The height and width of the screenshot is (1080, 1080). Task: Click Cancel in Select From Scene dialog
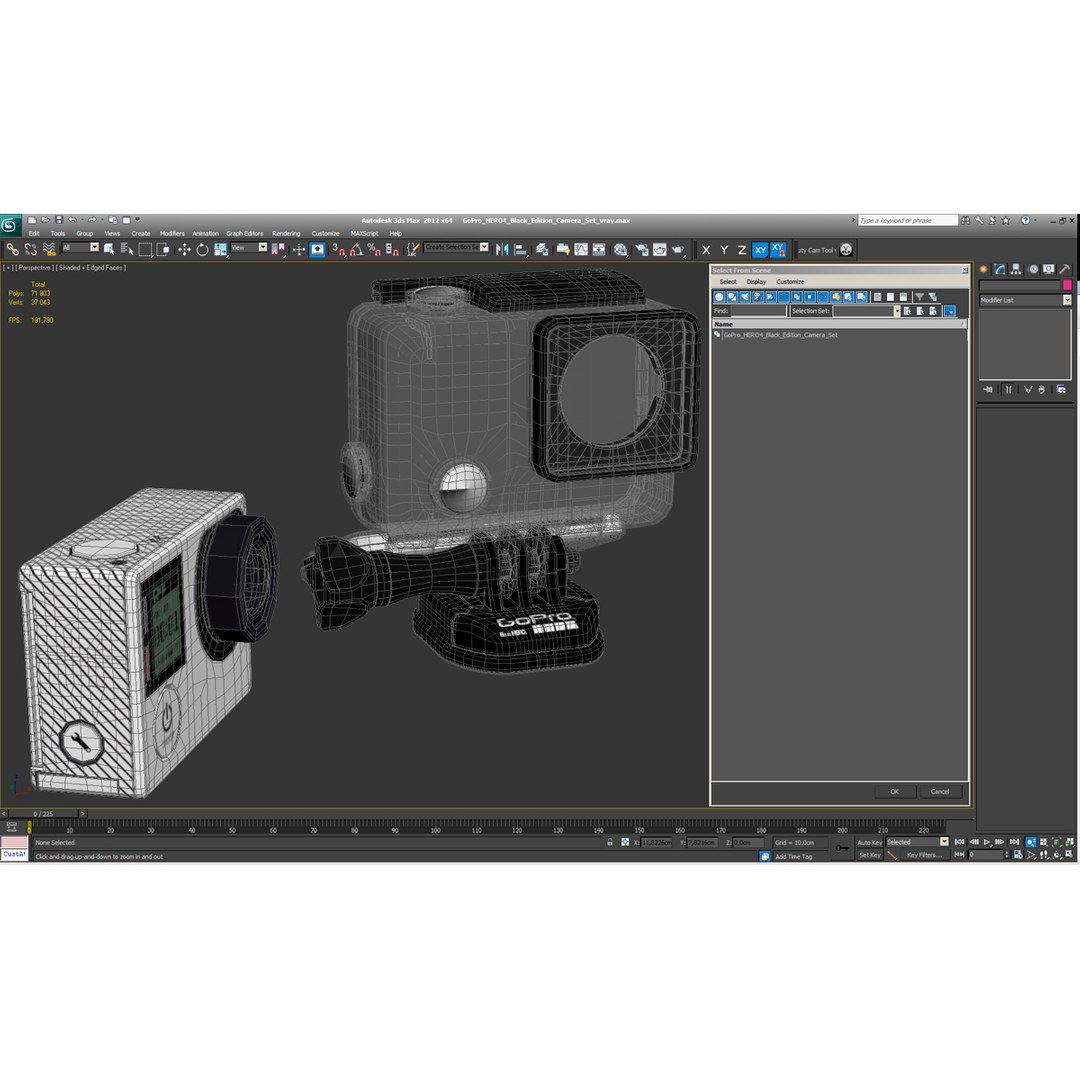939,791
